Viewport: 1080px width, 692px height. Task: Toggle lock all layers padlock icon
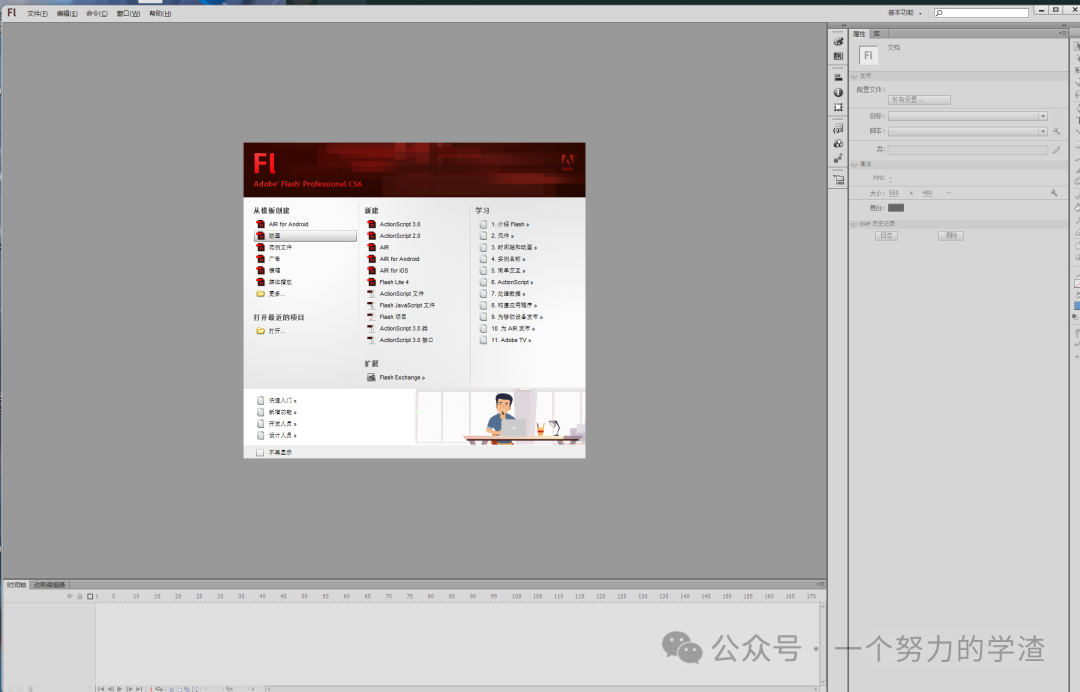[80, 596]
